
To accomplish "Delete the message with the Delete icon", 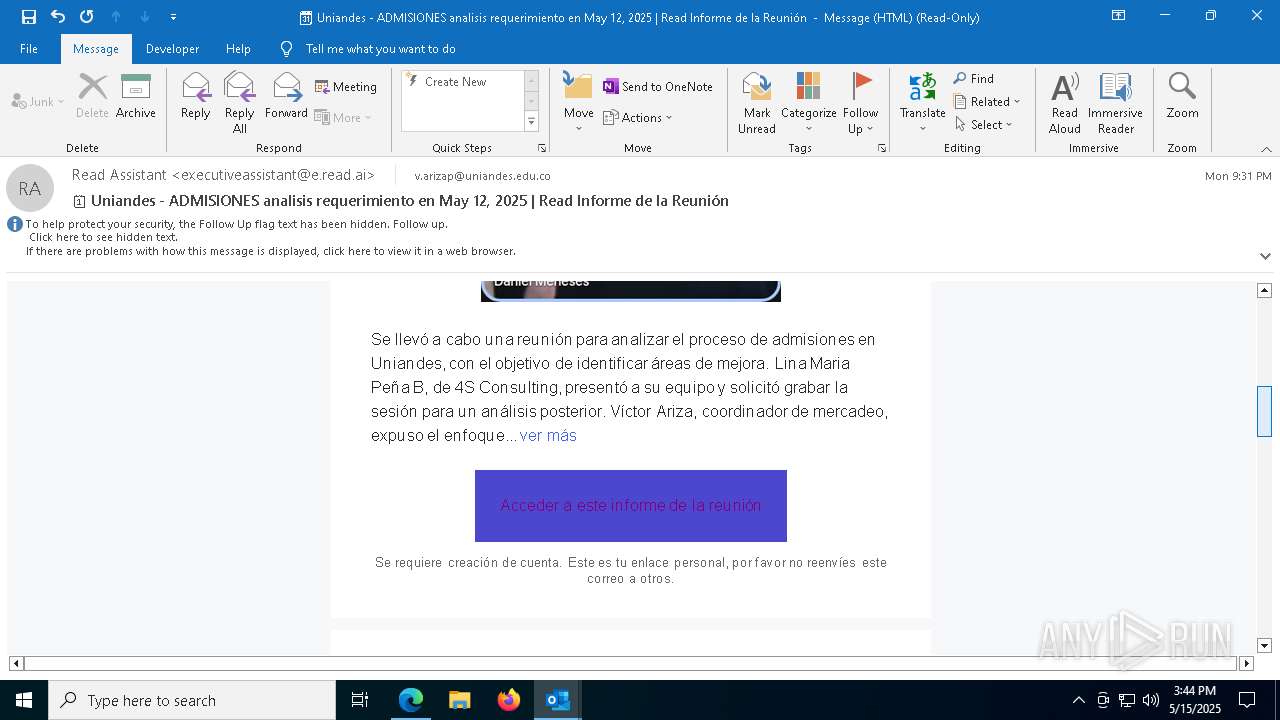I will [92, 97].
